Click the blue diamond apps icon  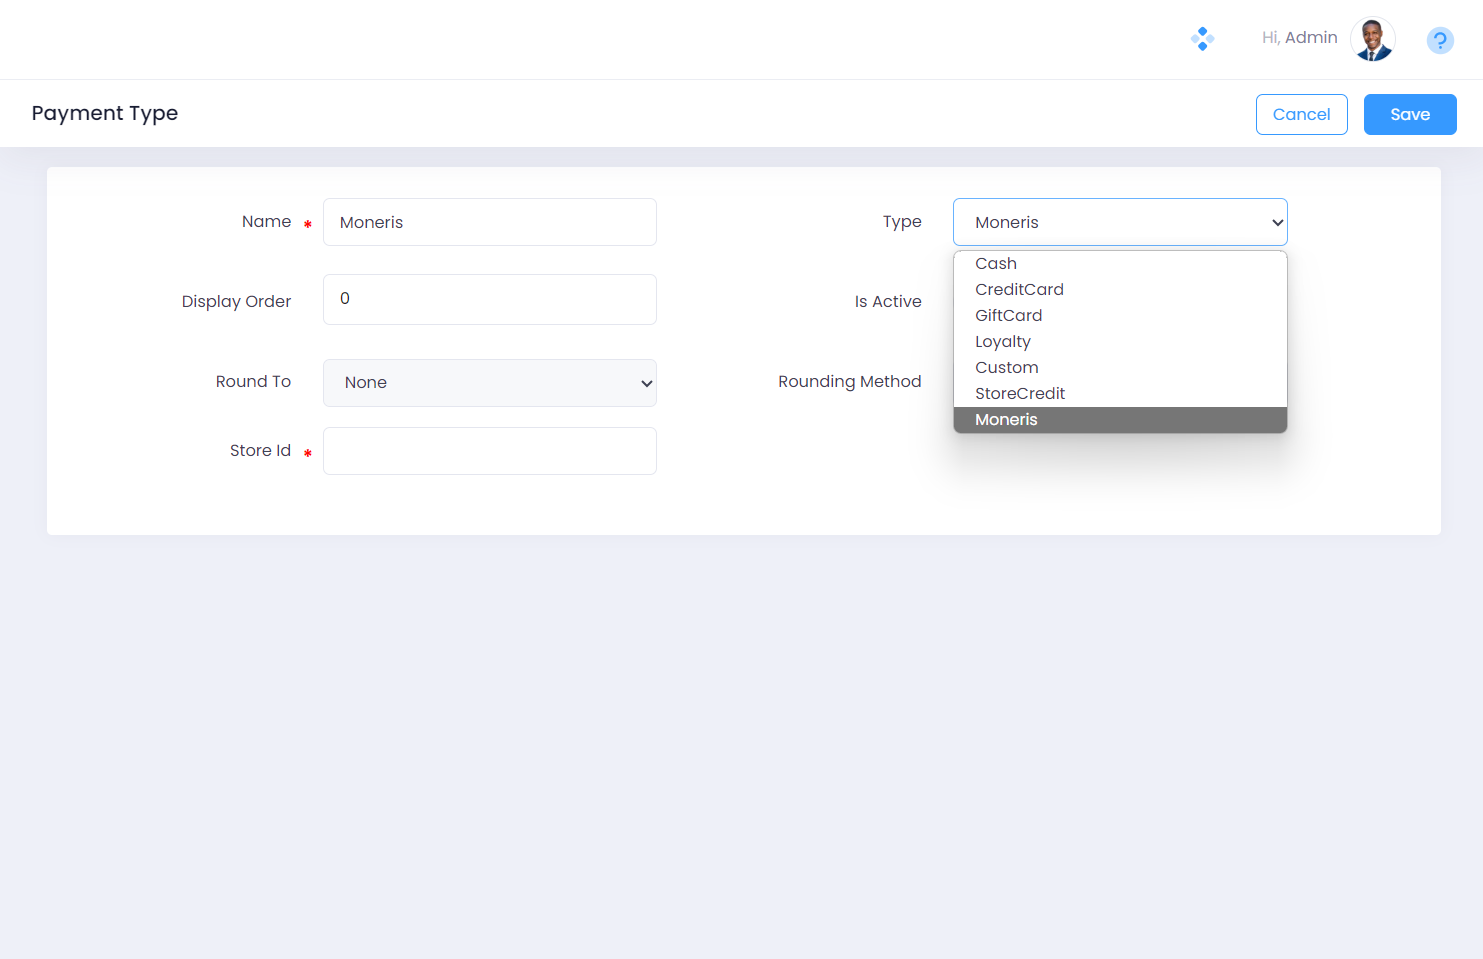(1202, 39)
